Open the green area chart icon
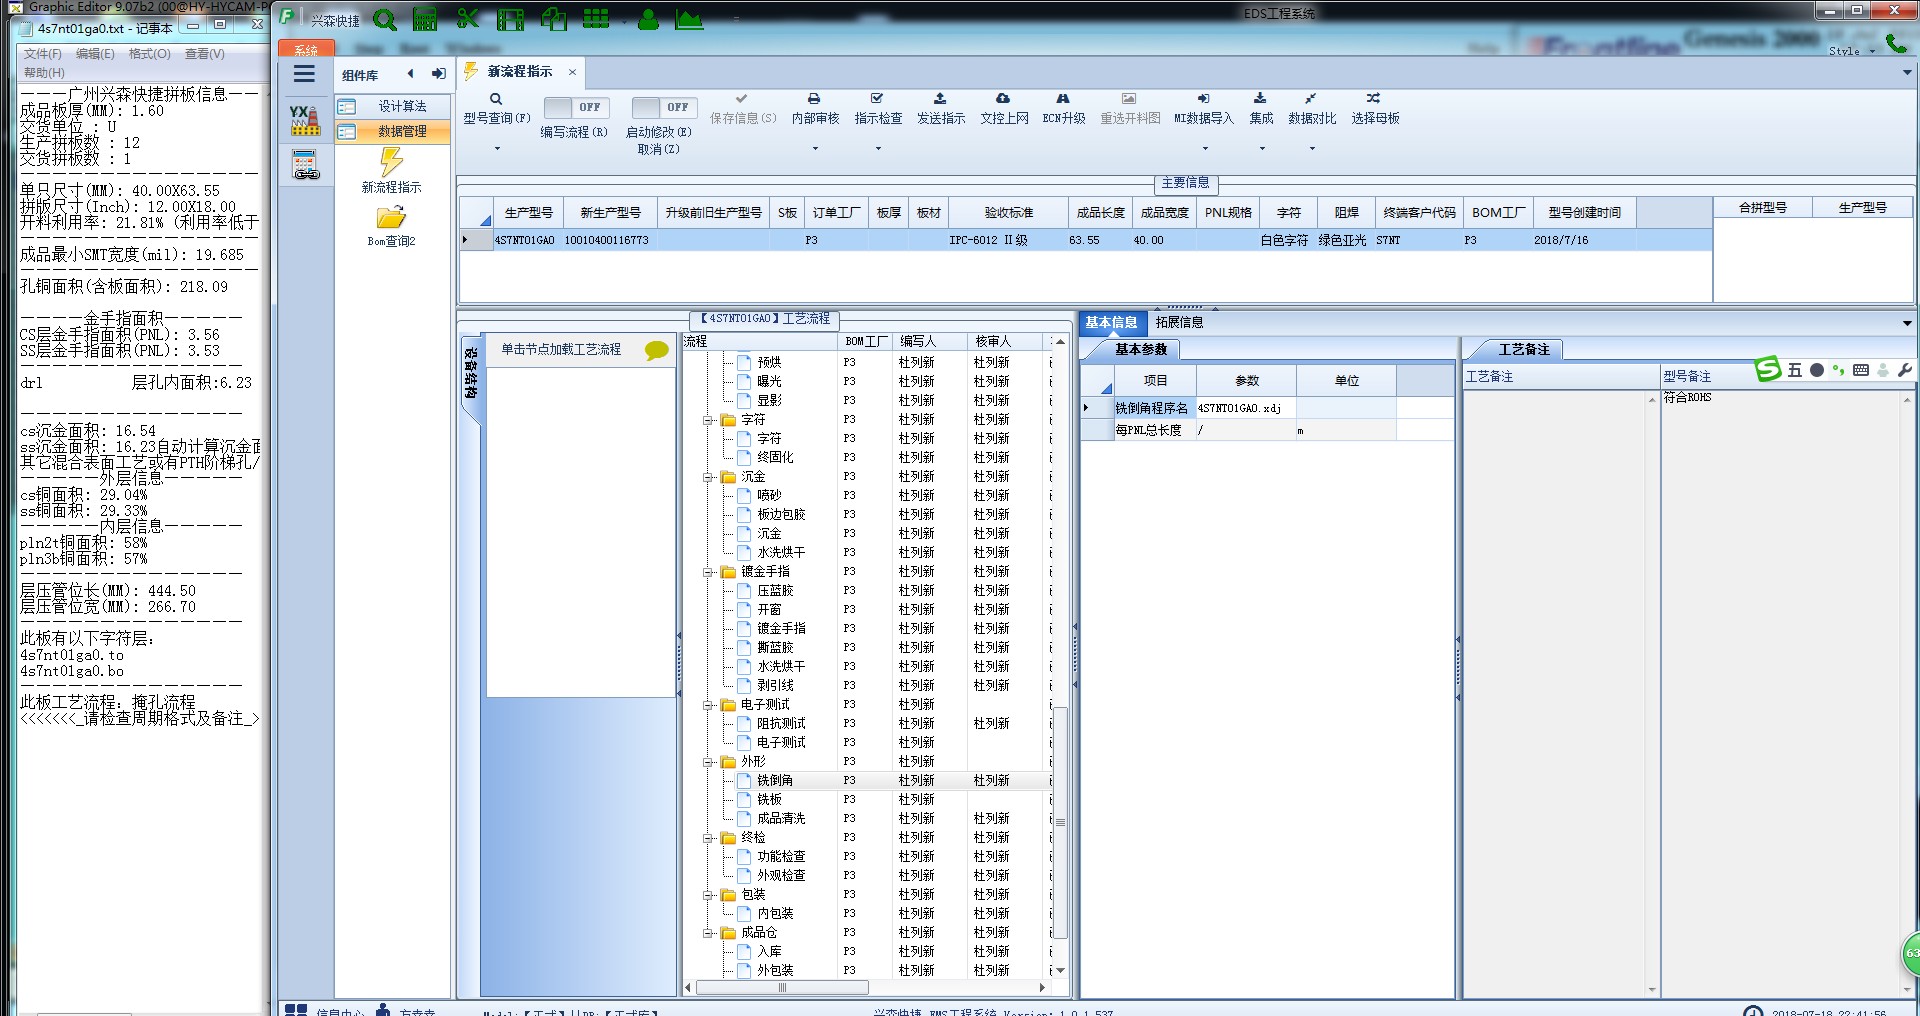Screen dimensions: 1920x1016 (689, 19)
